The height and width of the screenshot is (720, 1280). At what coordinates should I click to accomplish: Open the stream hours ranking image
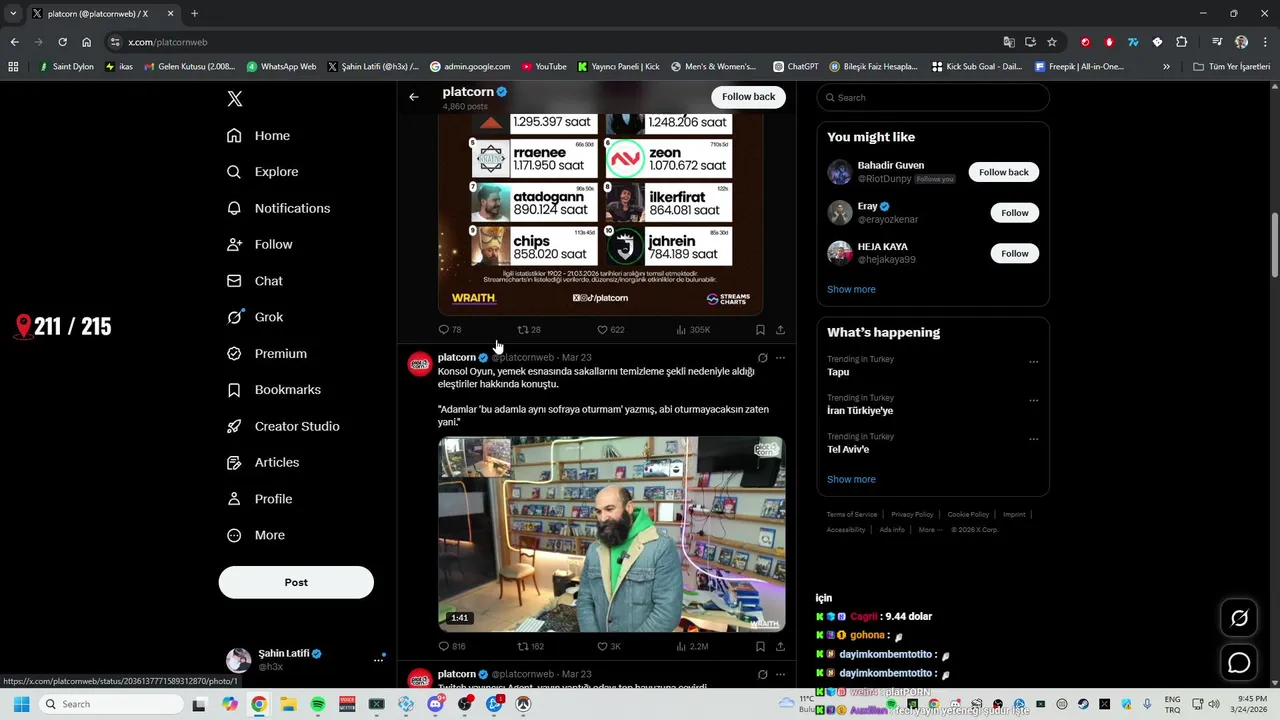(x=600, y=214)
